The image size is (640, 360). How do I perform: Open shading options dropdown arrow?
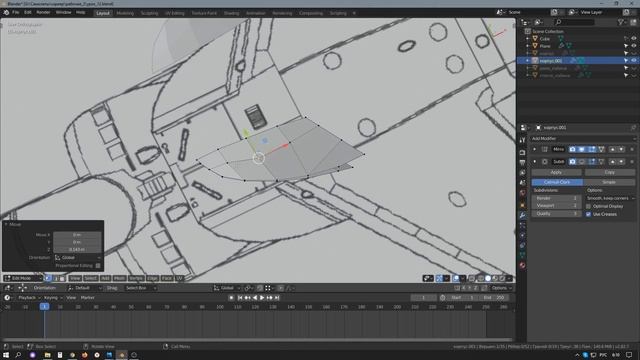[509, 278]
